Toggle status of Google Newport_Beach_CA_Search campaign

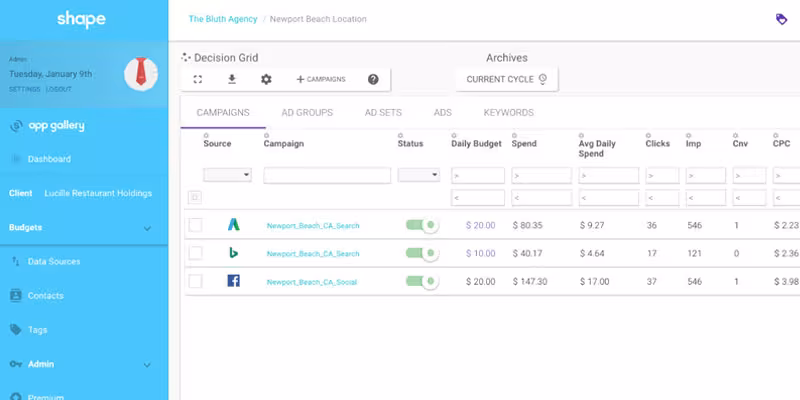pos(422,225)
